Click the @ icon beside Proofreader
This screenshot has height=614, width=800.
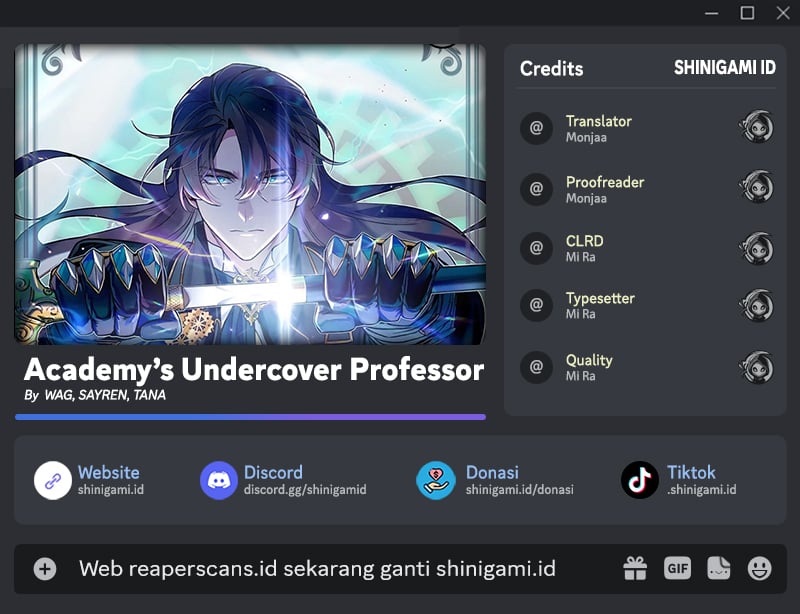pyautogui.click(x=536, y=189)
